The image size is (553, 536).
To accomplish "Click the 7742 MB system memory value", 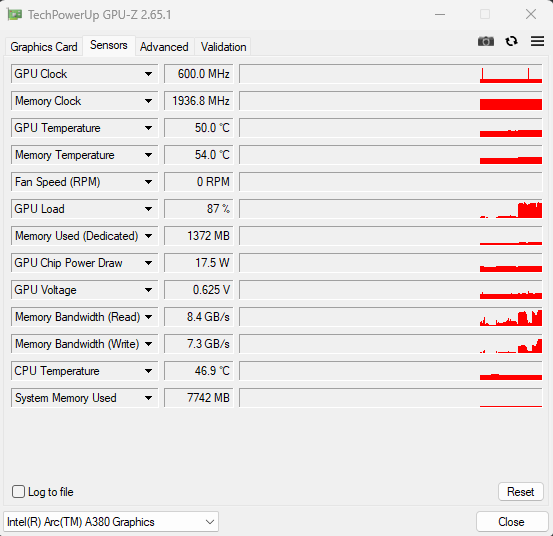I will 199,398.
